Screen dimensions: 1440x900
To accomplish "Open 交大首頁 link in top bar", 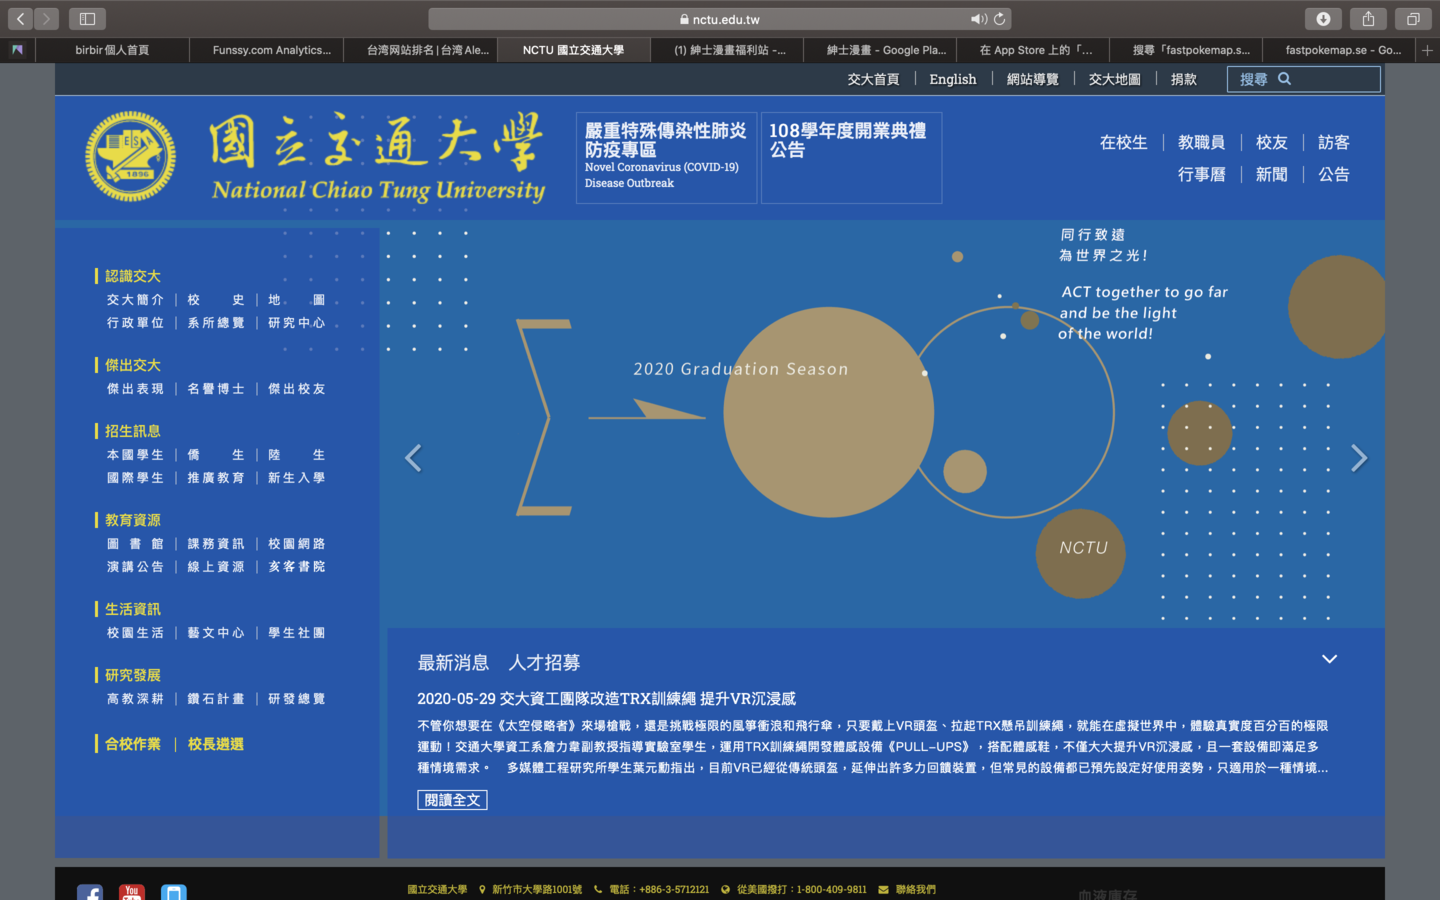I will point(873,79).
